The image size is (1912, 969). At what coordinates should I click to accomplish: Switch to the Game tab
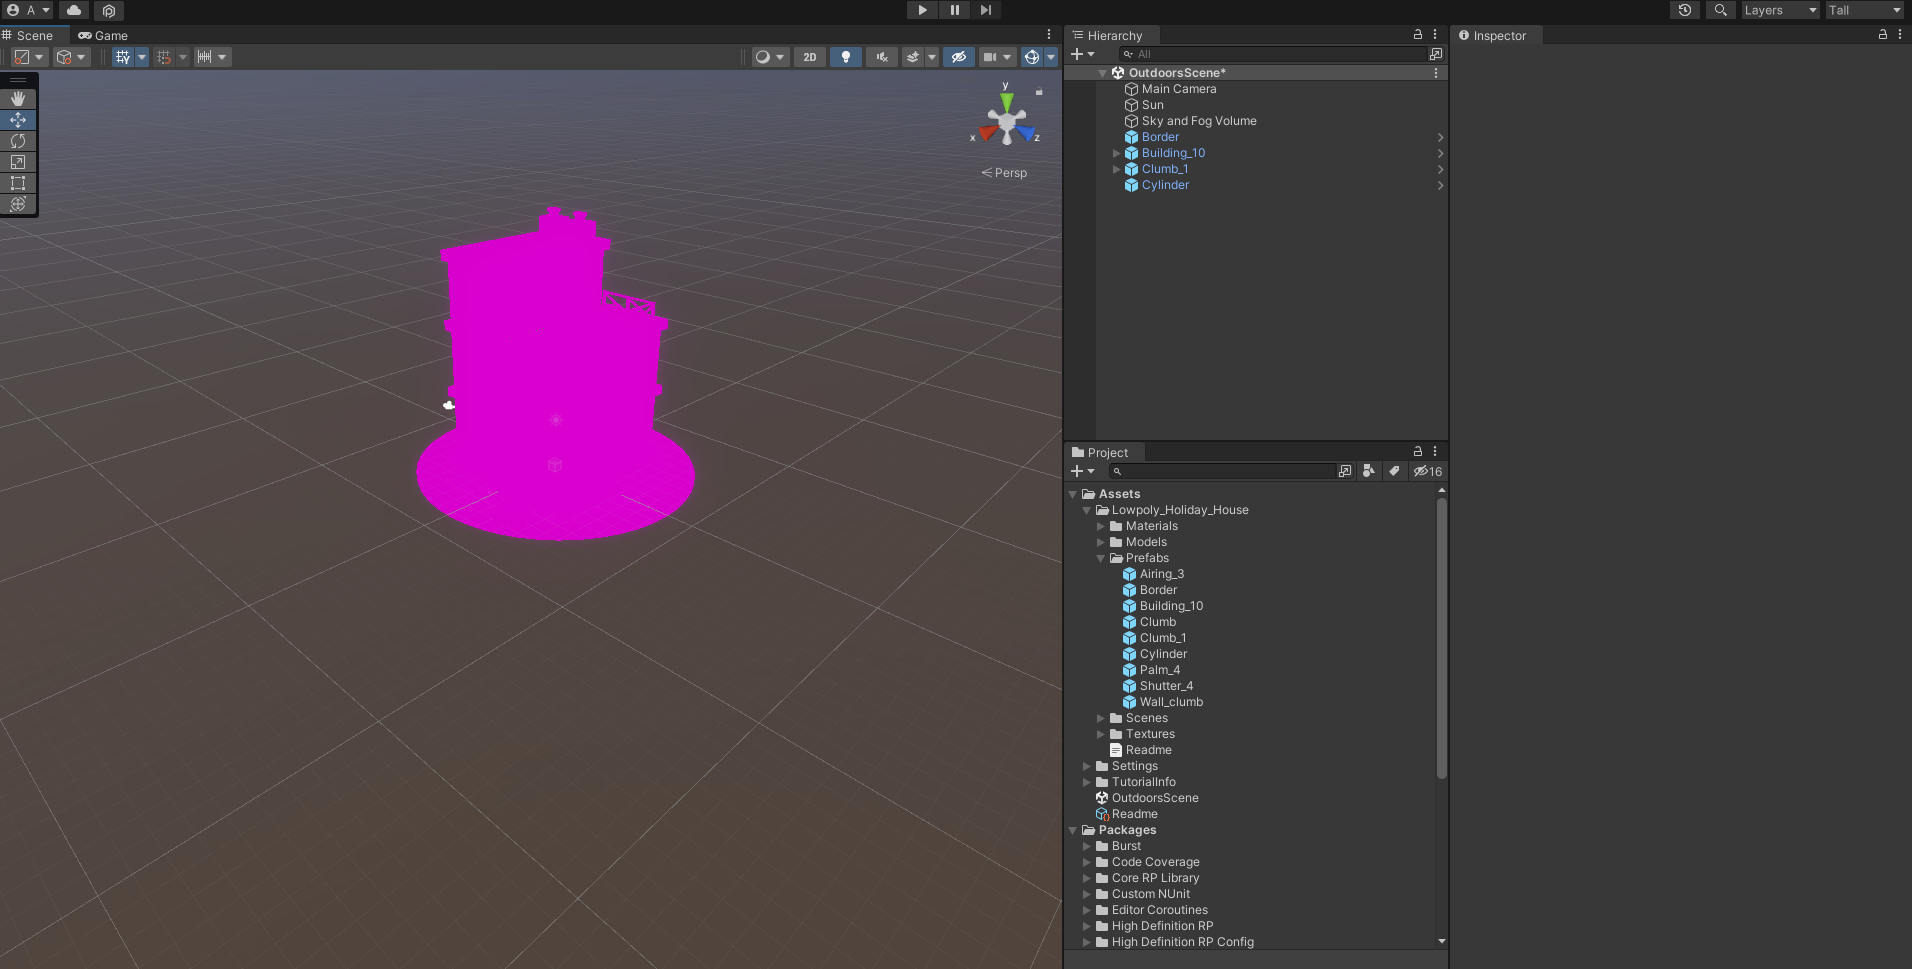click(103, 35)
